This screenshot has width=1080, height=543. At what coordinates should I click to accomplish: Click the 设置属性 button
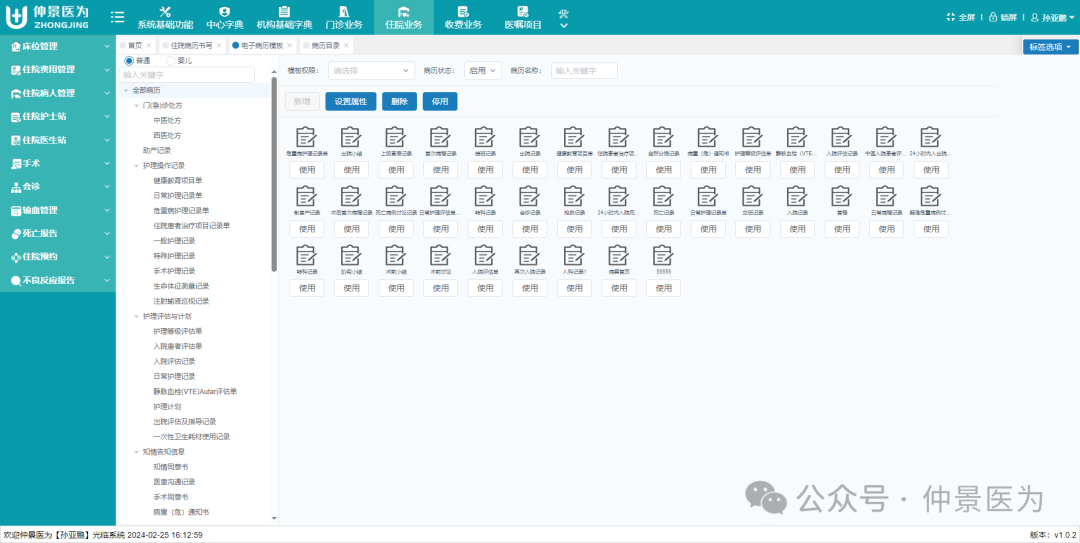point(350,101)
